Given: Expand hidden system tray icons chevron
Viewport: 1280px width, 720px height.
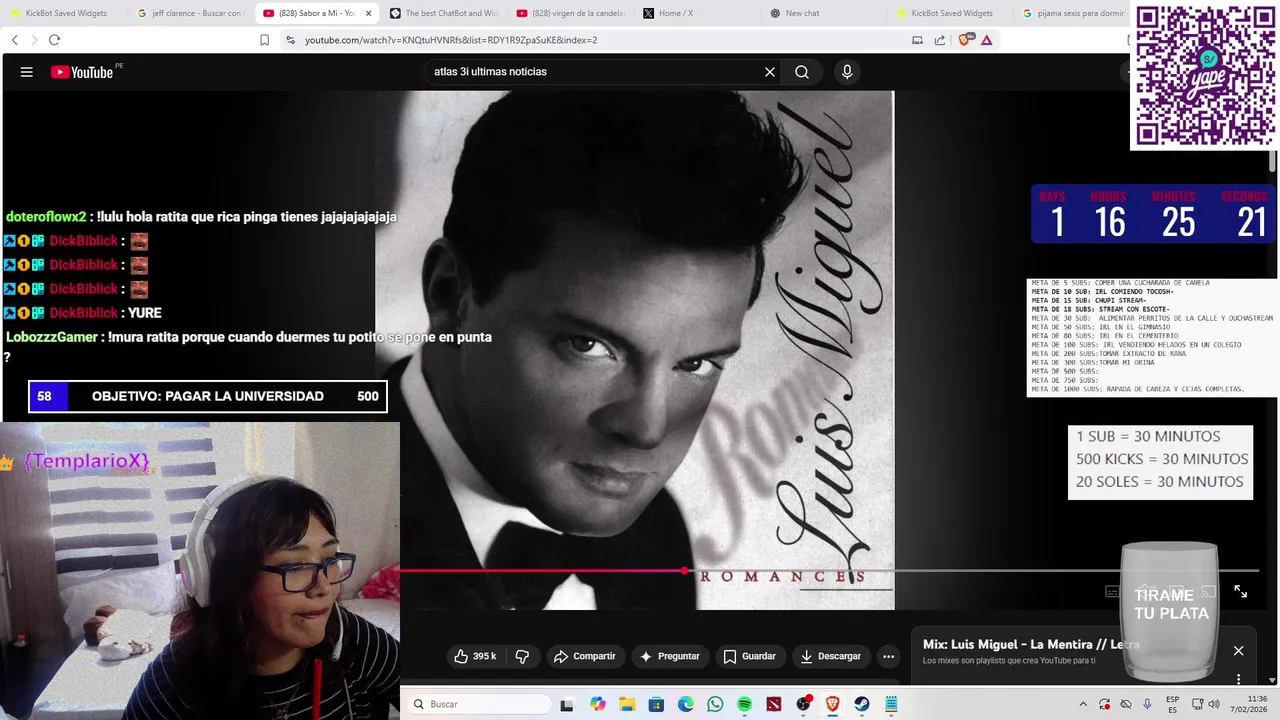Looking at the screenshot, I should coord(1082,704).
